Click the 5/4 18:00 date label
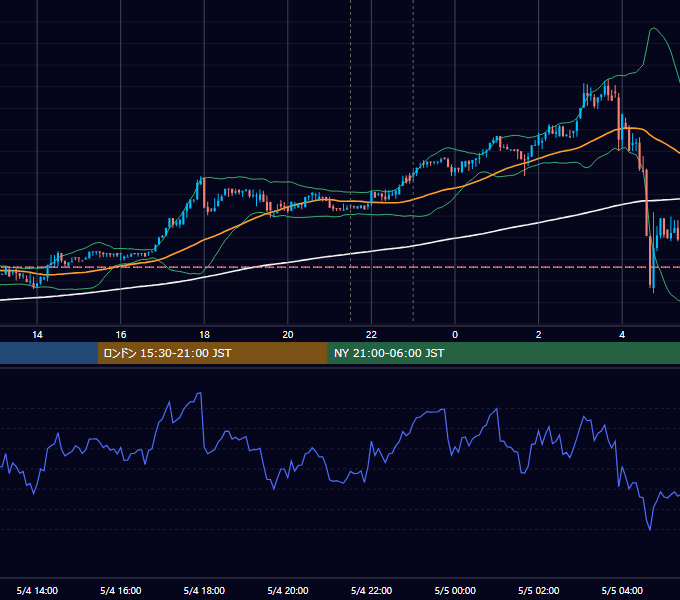Viewport: 680px width, 600px height. point(204,590)
